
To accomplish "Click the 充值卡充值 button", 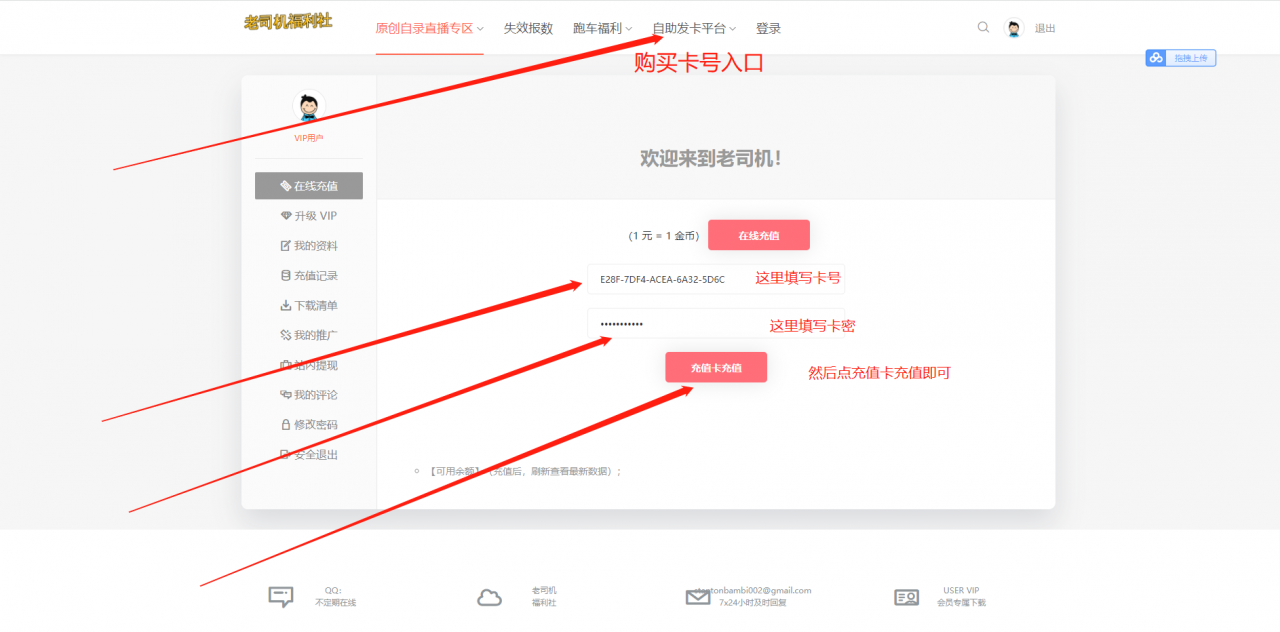I will point(716,368).
